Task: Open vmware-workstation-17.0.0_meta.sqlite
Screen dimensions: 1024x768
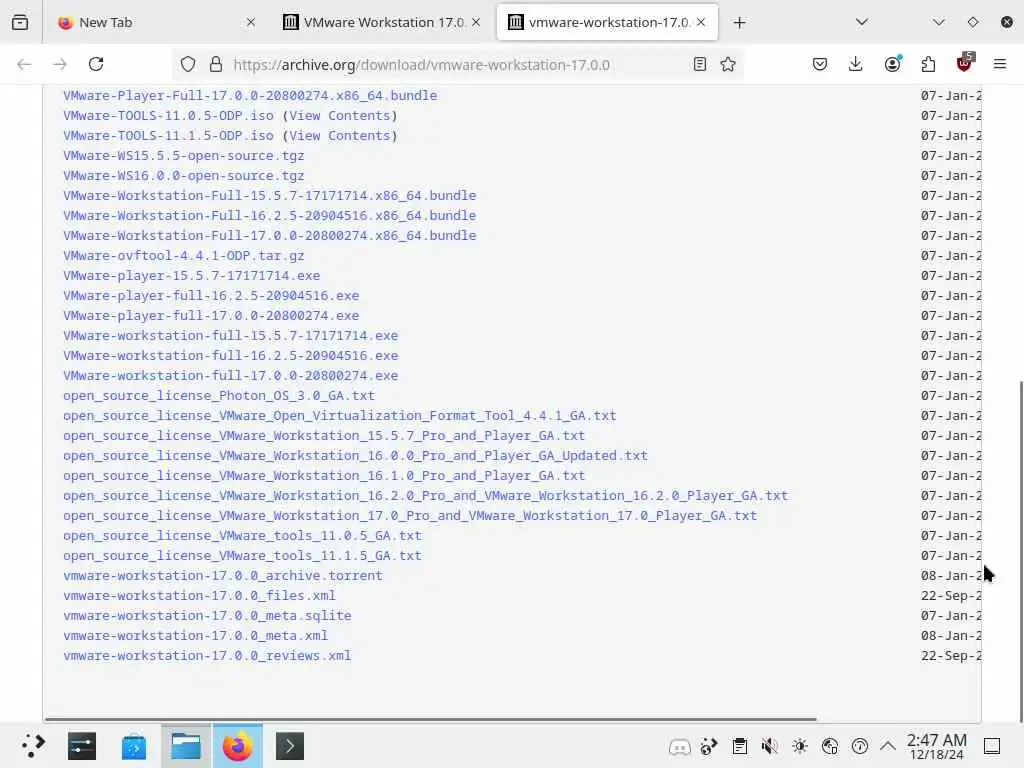Action: [x=207, y=615]
